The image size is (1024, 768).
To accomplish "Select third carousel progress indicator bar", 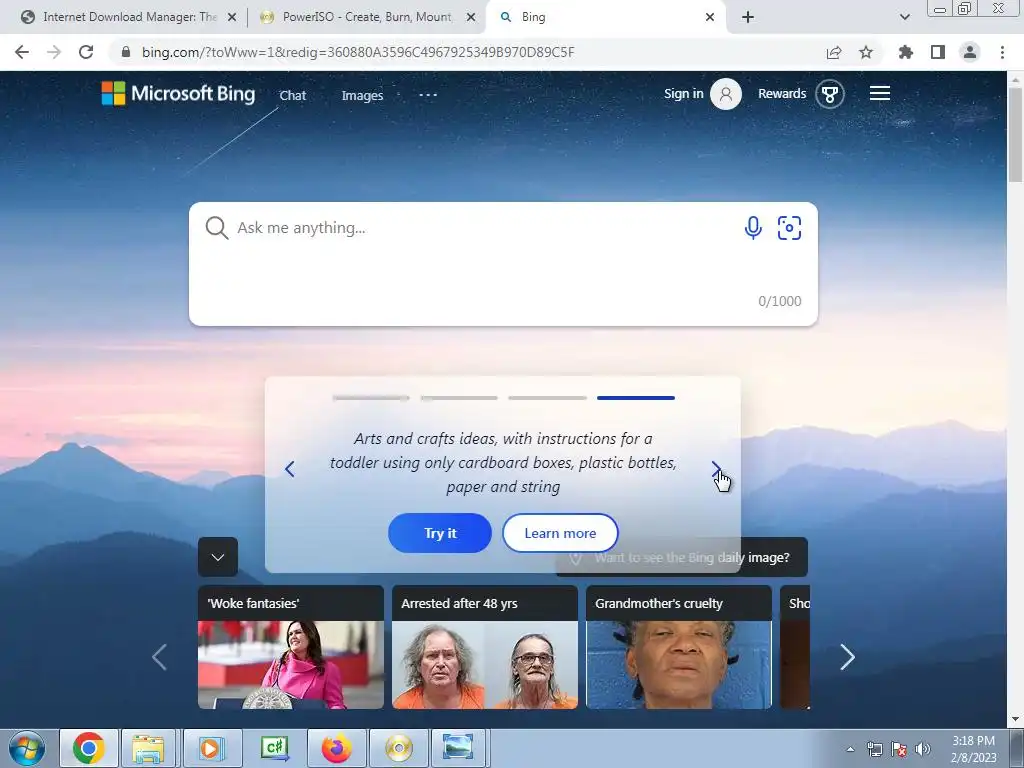I will [x=547, y=398].
